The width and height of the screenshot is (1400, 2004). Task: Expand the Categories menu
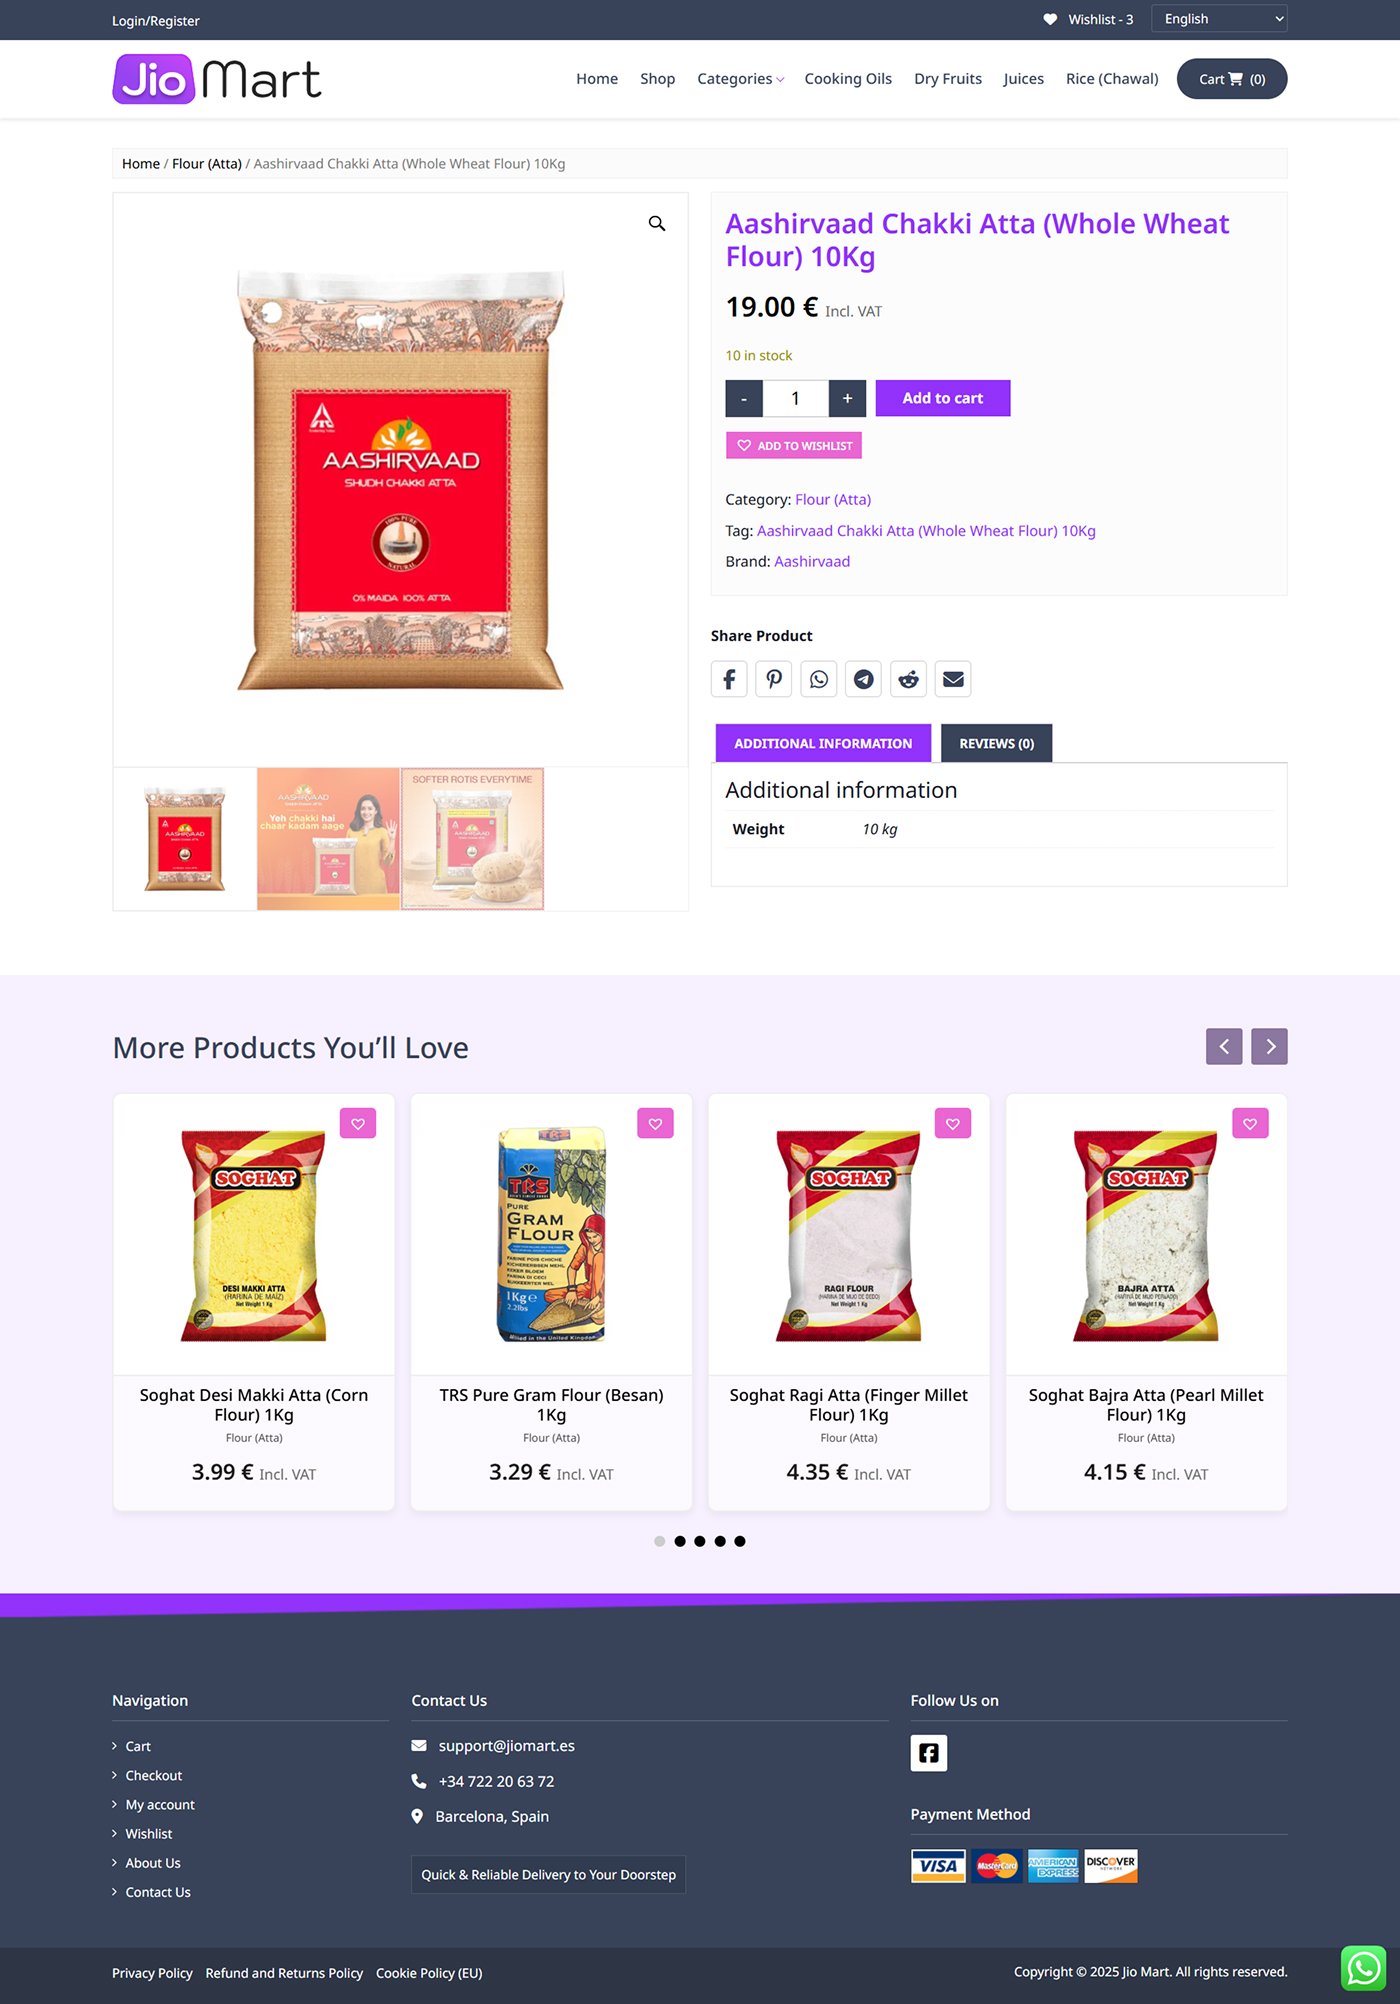740,79
